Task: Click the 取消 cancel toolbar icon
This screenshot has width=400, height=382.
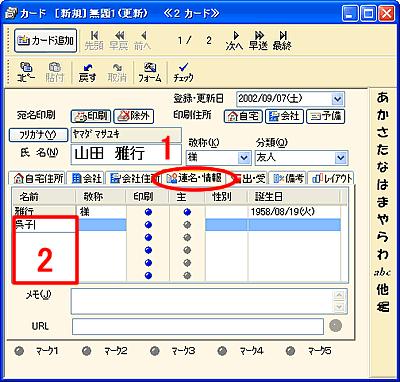Action: click(x=117, y=72)
